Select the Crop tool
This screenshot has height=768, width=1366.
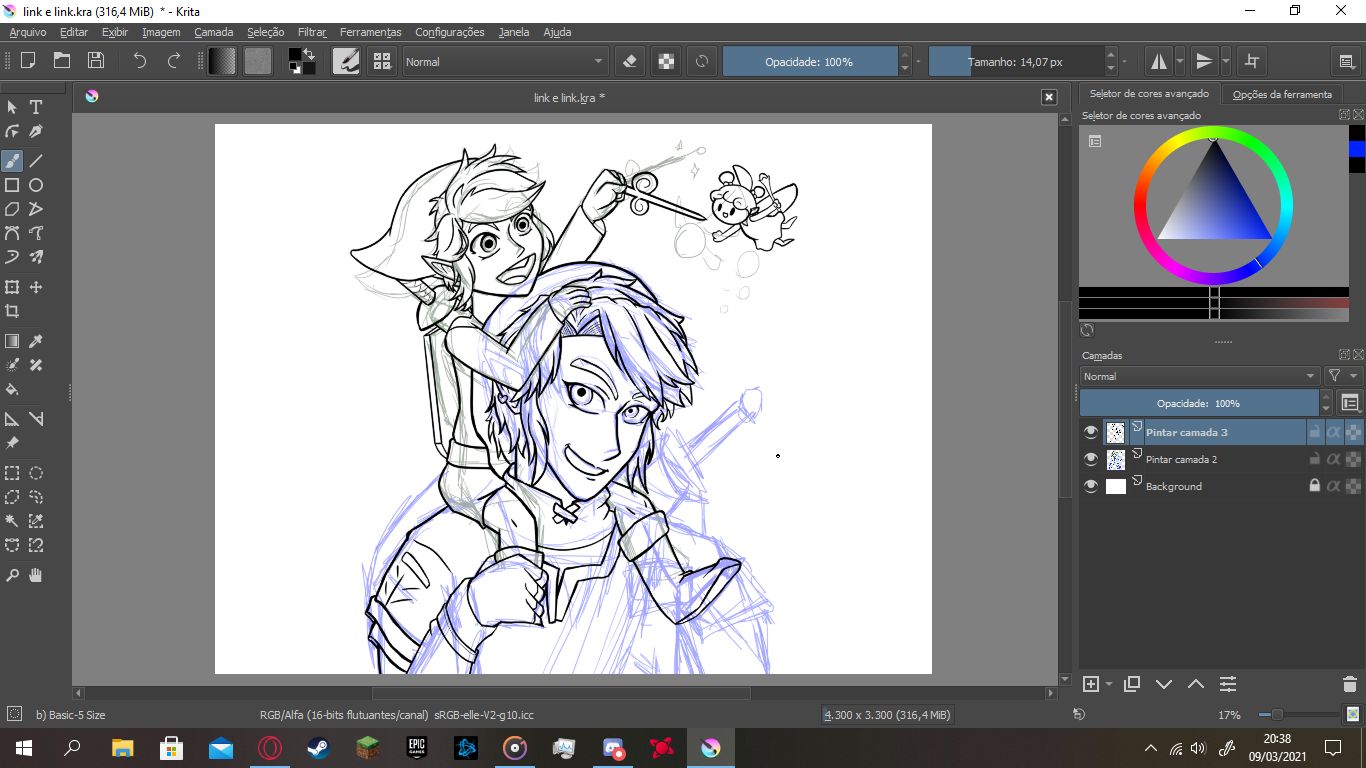tap(12, 311)
